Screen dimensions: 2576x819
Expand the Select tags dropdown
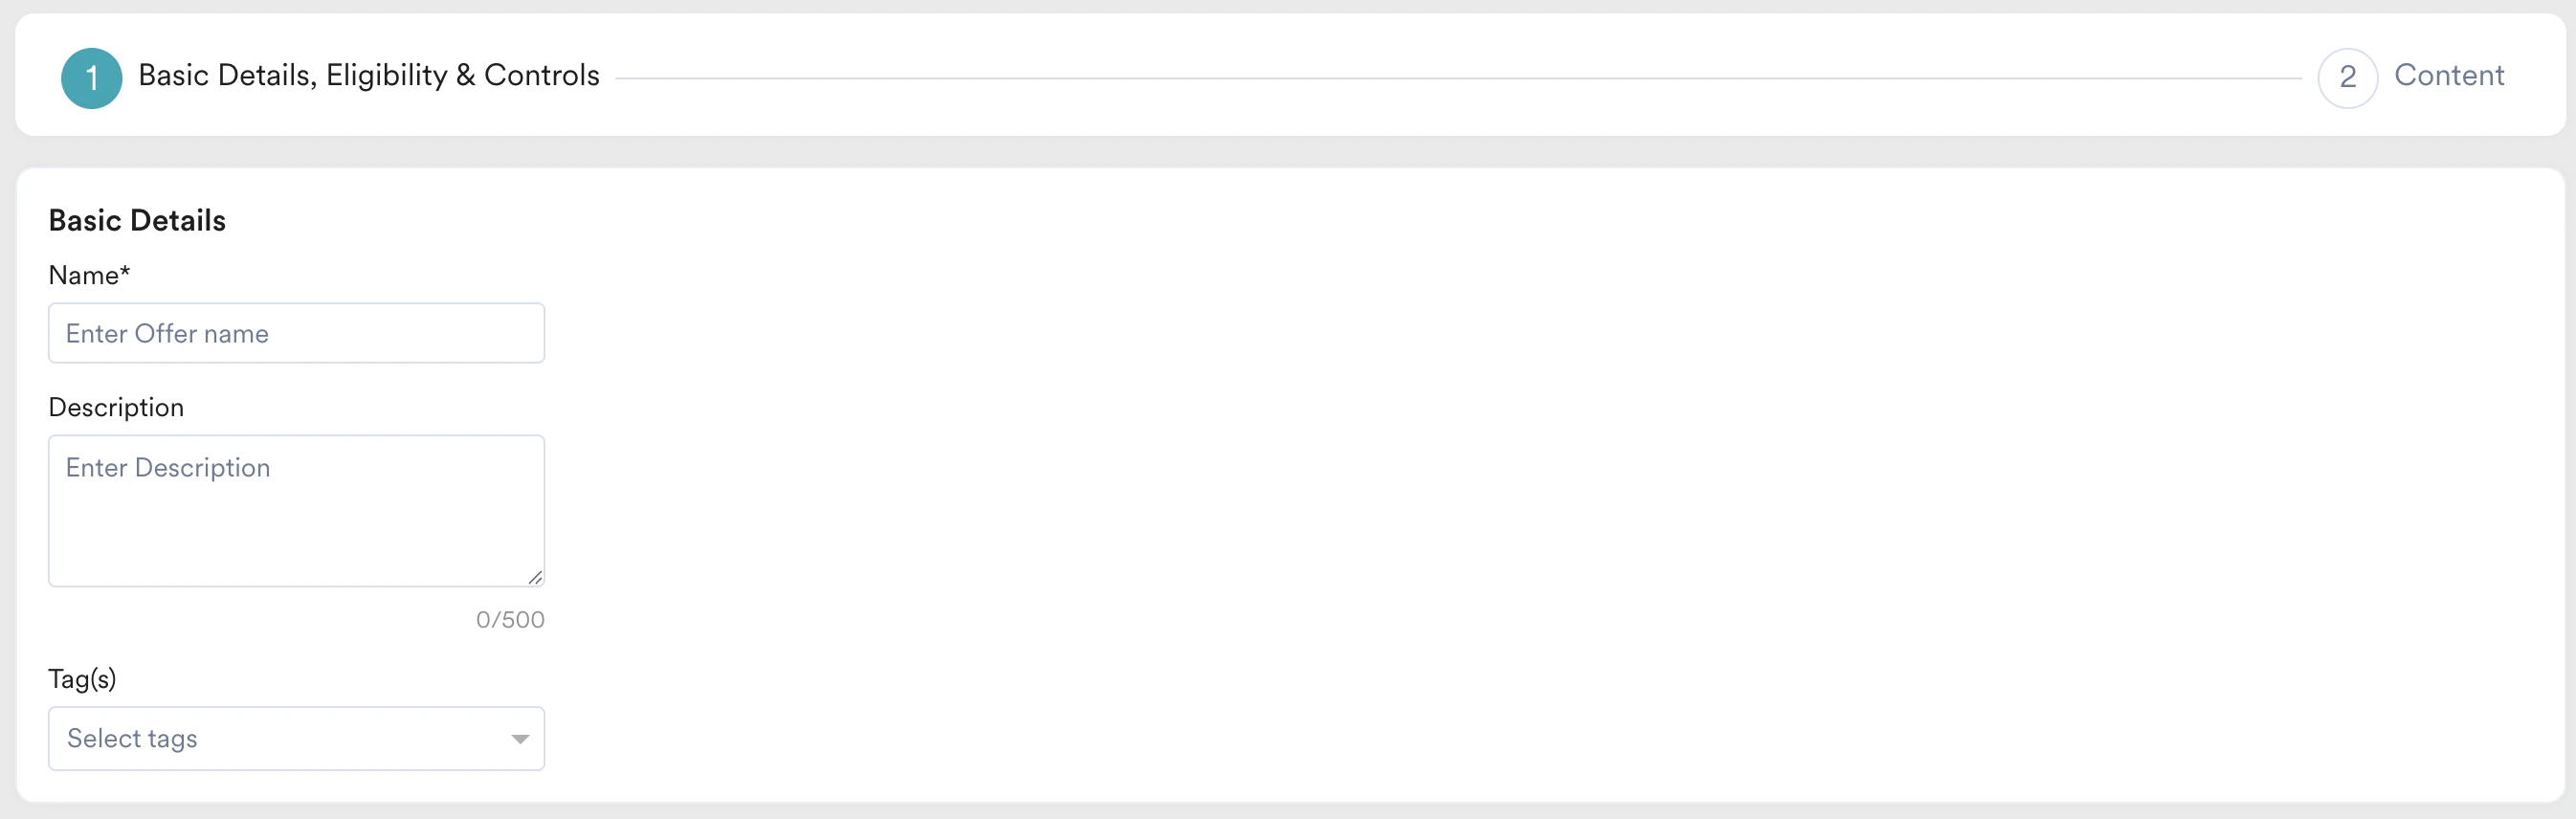point(296,738)
